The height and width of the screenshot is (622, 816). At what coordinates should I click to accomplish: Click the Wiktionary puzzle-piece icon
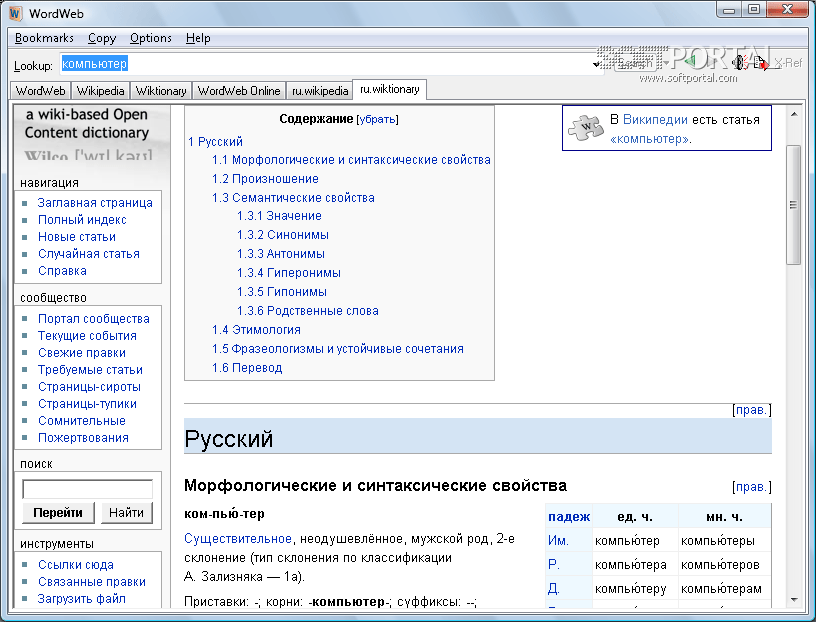(586, 128)
